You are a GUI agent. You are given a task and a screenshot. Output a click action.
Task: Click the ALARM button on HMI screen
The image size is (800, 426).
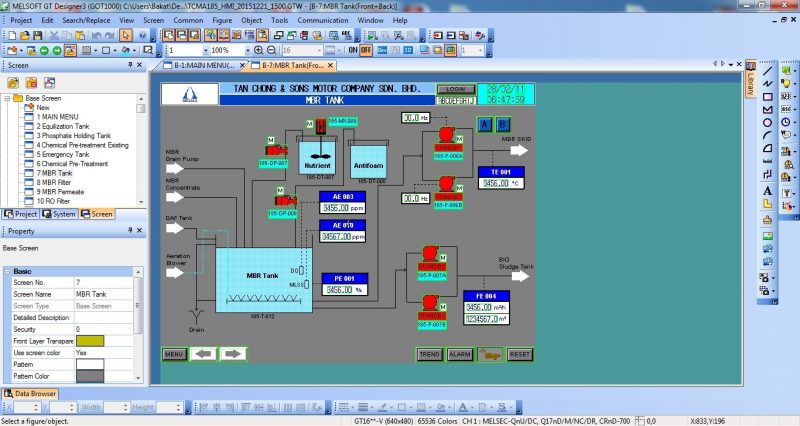460,354
